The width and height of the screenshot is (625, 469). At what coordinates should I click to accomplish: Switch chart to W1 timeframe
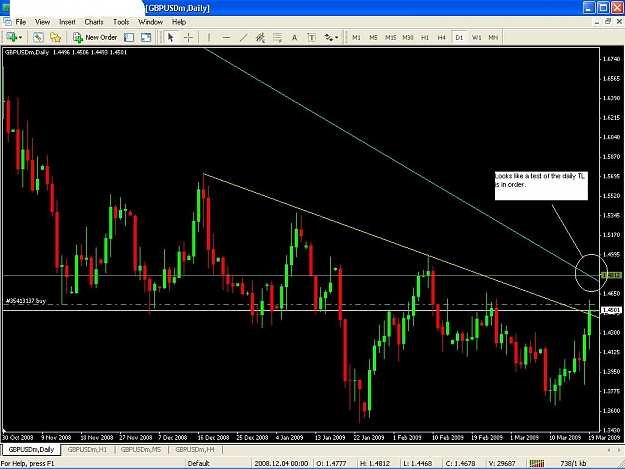pos(476,37)
